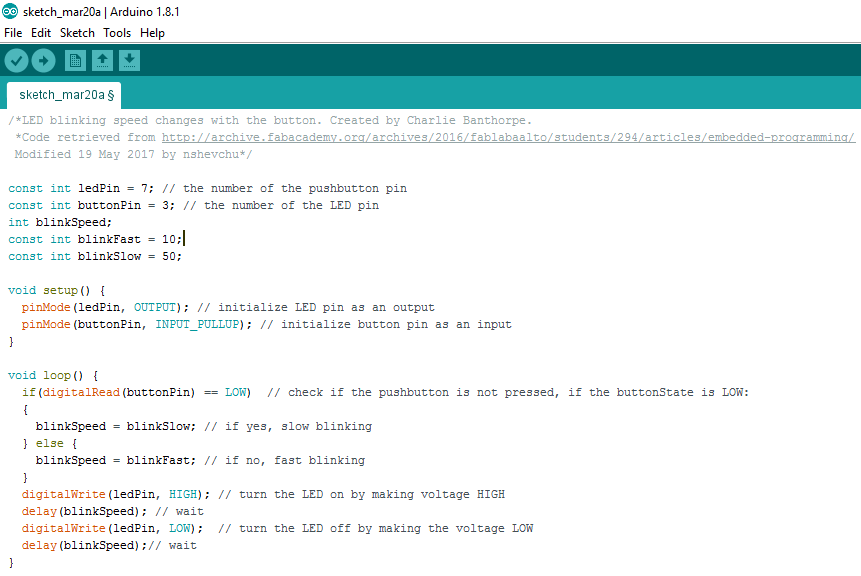
Task: Click the Upload arrow button
Action: click(43, 60)
